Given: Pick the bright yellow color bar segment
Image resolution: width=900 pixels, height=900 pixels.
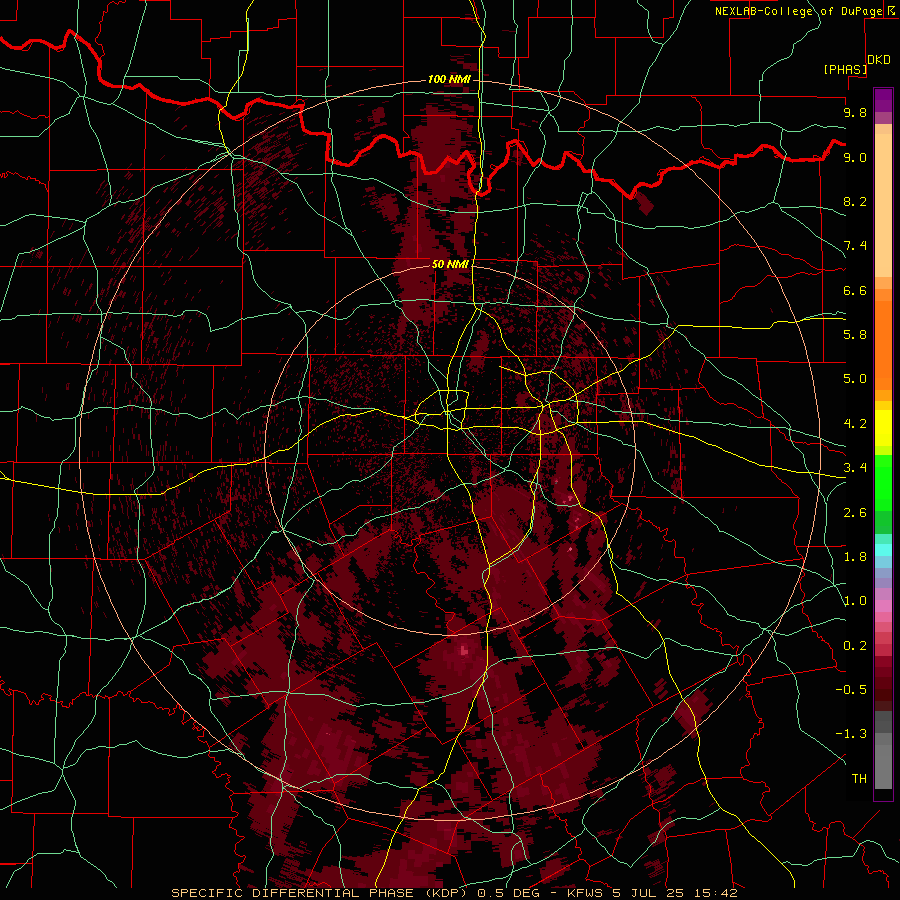Looking at the screenshot, I should 883,428.
